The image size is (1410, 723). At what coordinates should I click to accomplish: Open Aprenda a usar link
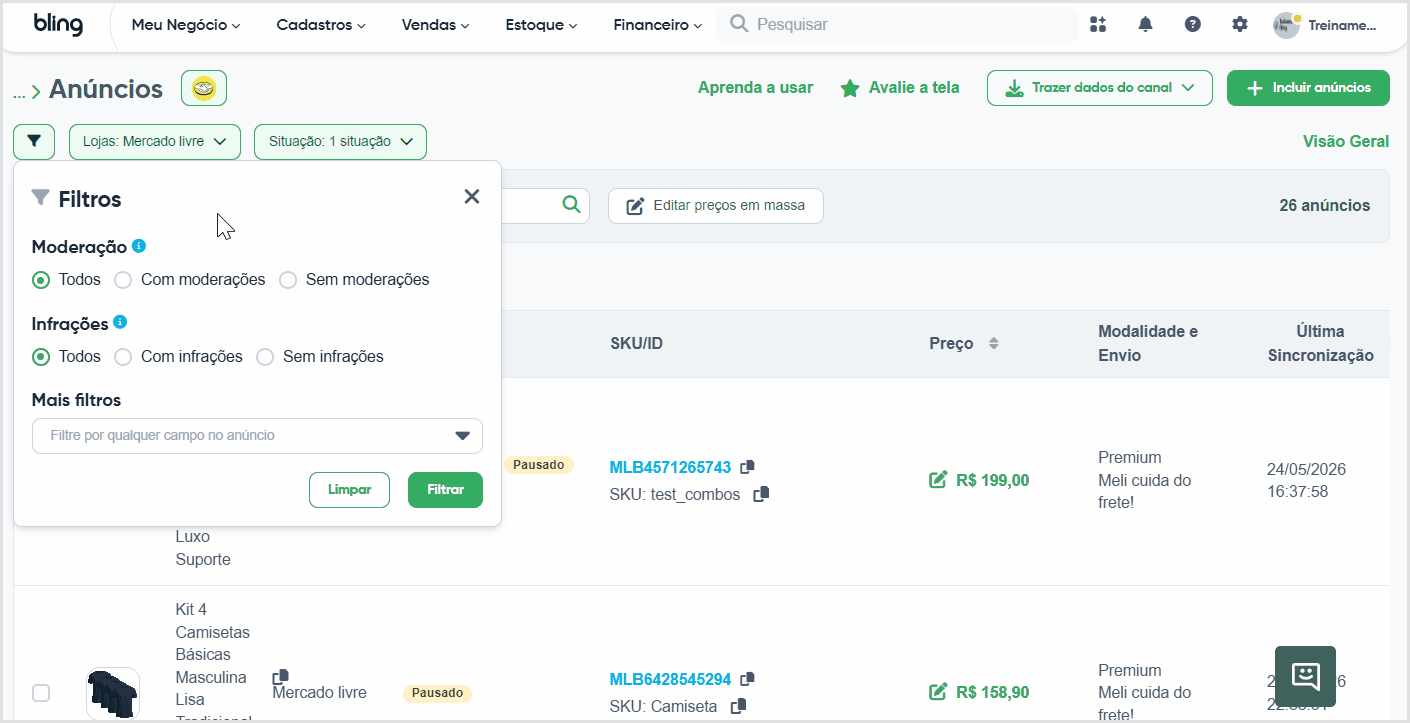[x=755, y=88]
